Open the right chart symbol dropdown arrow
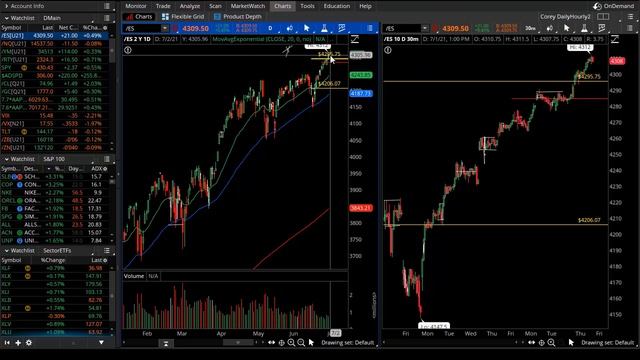The image size is (640, 360). pyautogui.click(x=425, y=28)
